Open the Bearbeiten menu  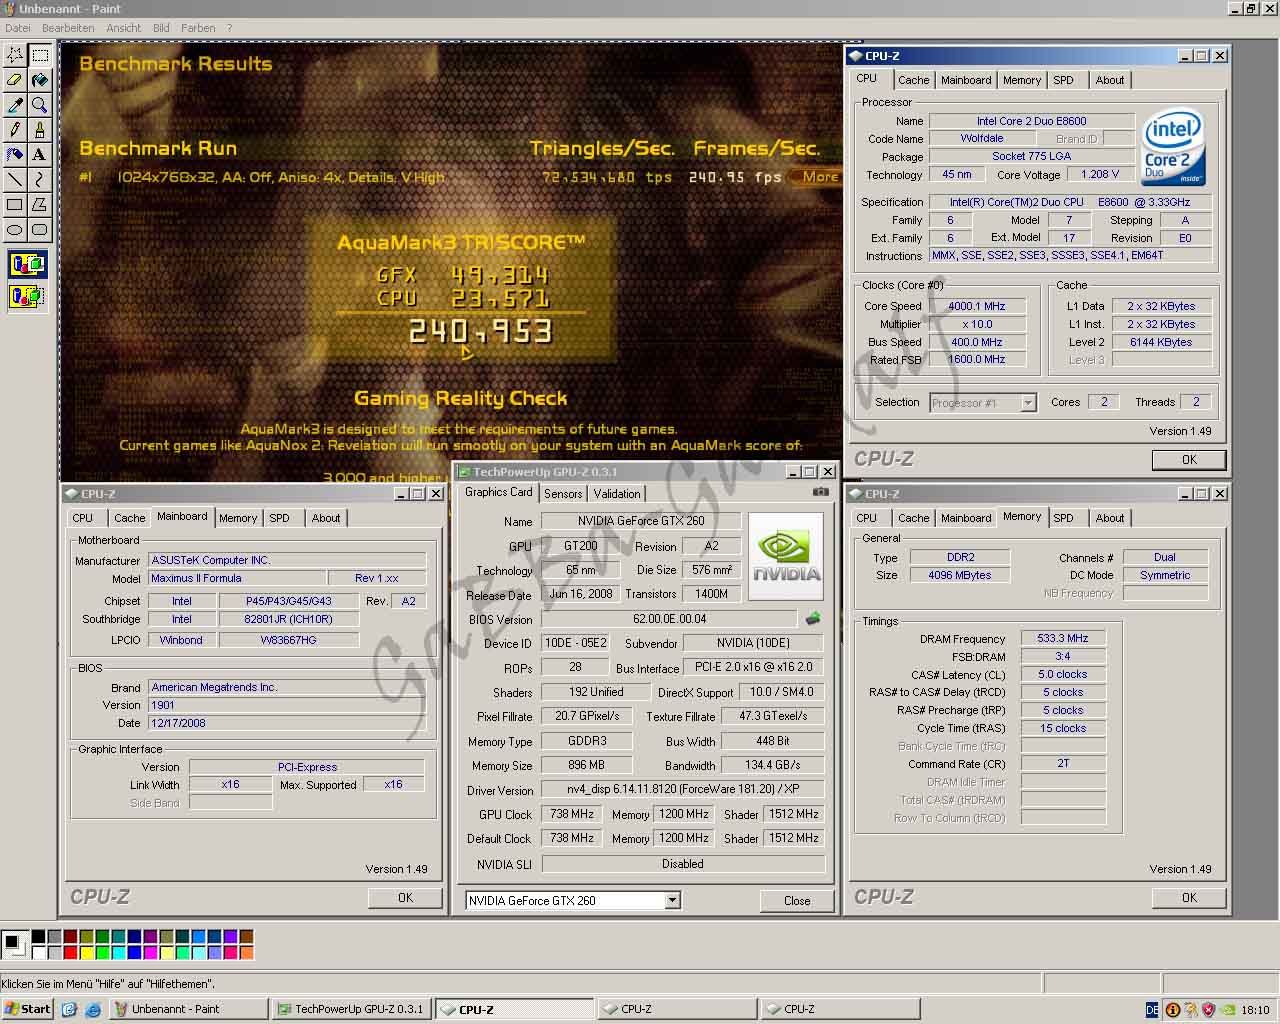[68, 28]
